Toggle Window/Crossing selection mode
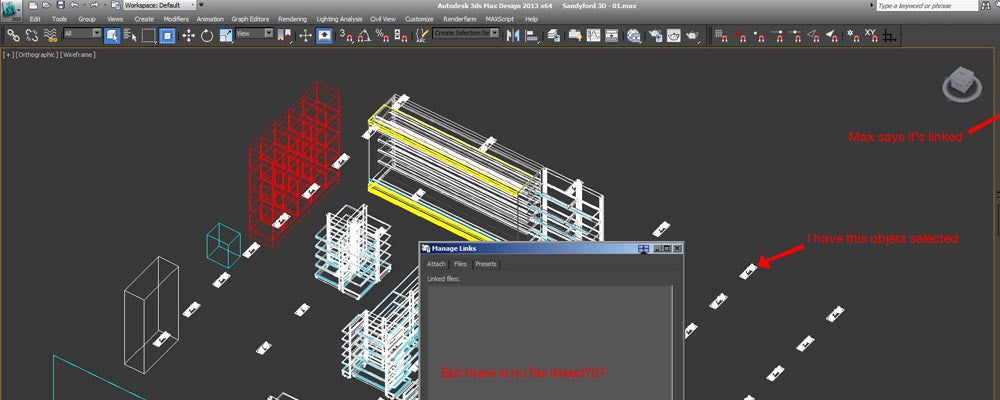 (x=168, y=35)
